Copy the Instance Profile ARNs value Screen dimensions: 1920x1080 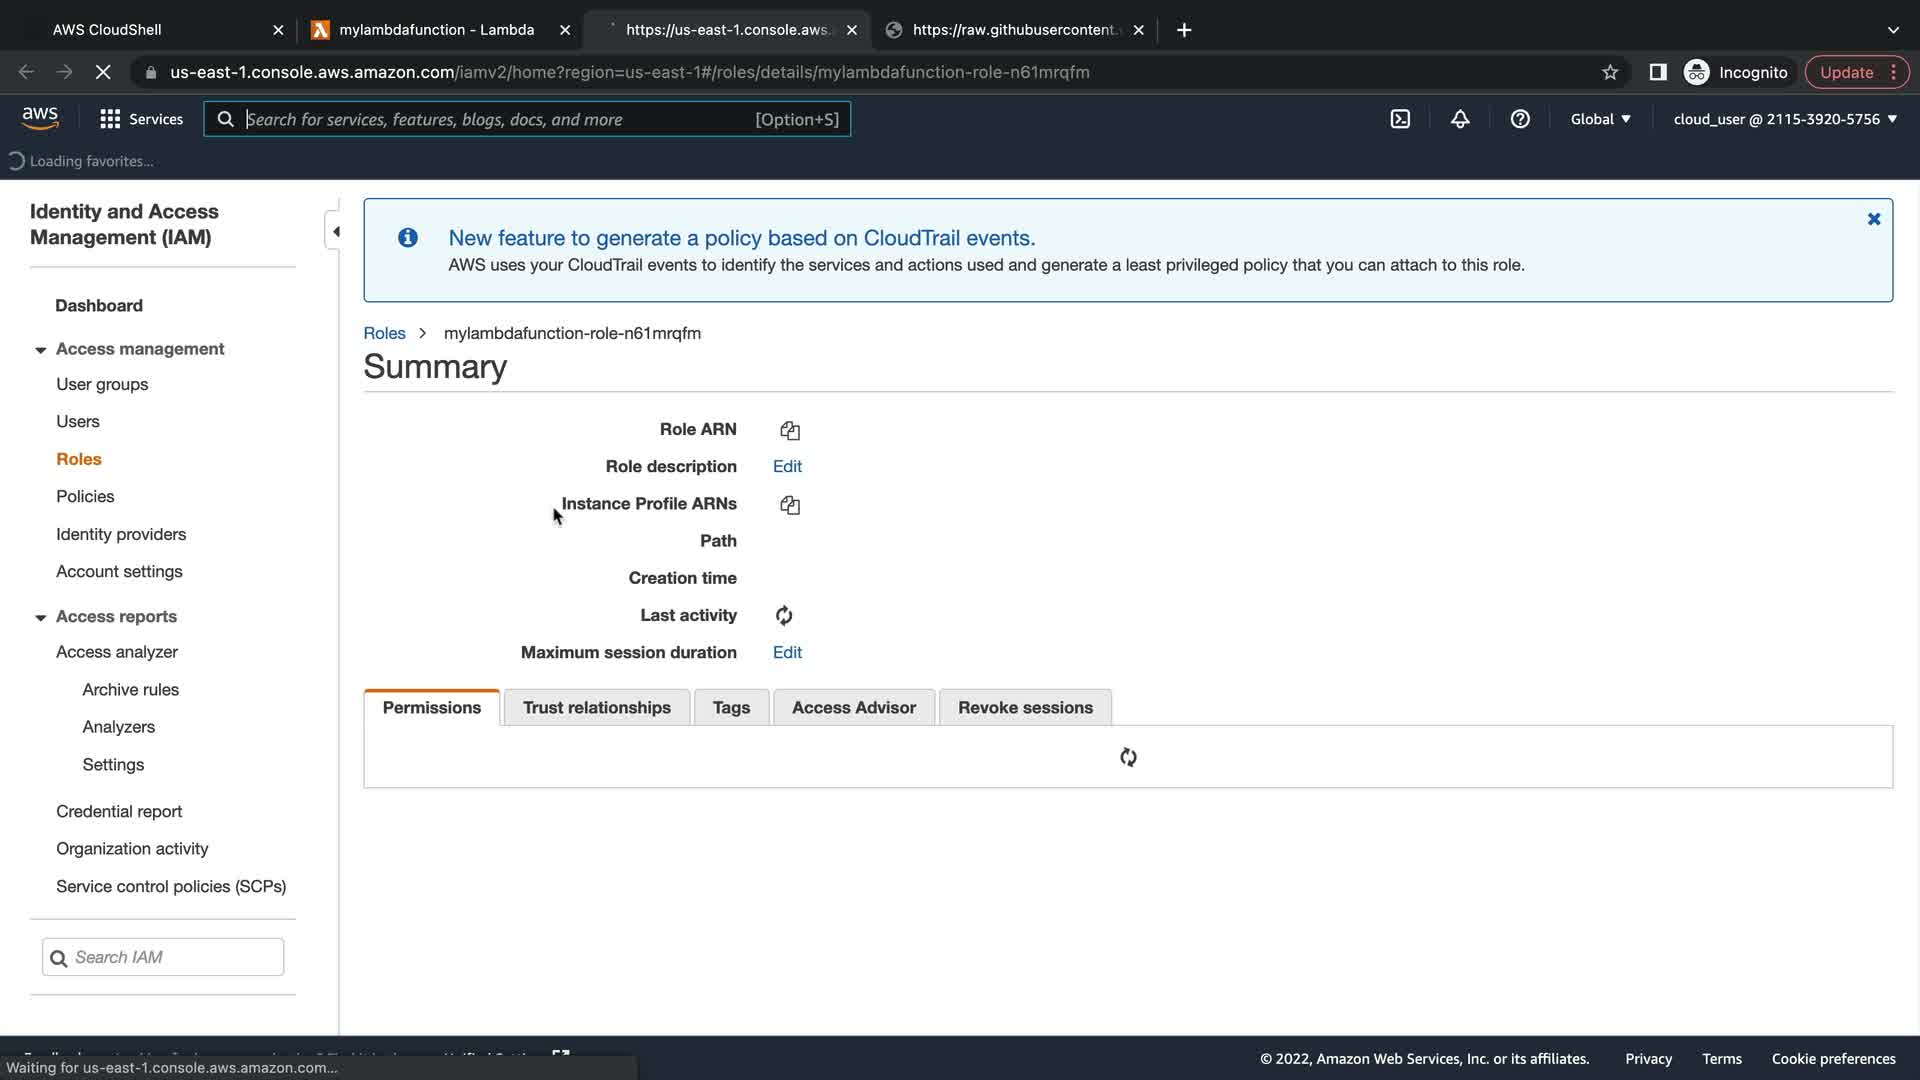(790, 505)
